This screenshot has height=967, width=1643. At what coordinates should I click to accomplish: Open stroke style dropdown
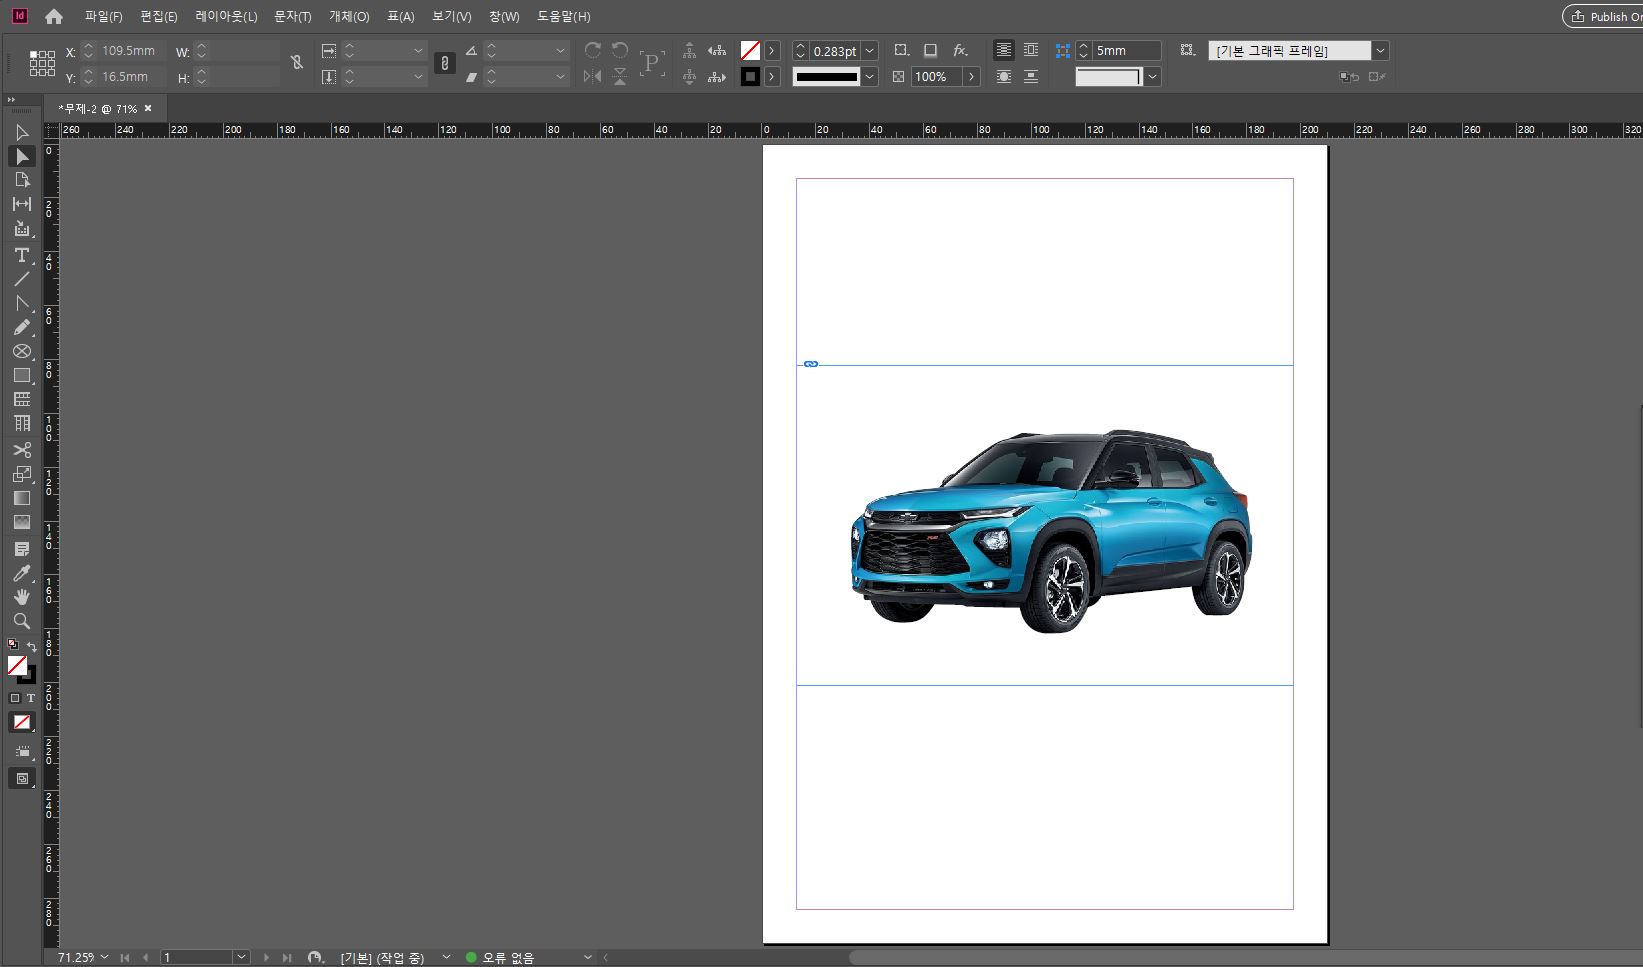point(870,76)
